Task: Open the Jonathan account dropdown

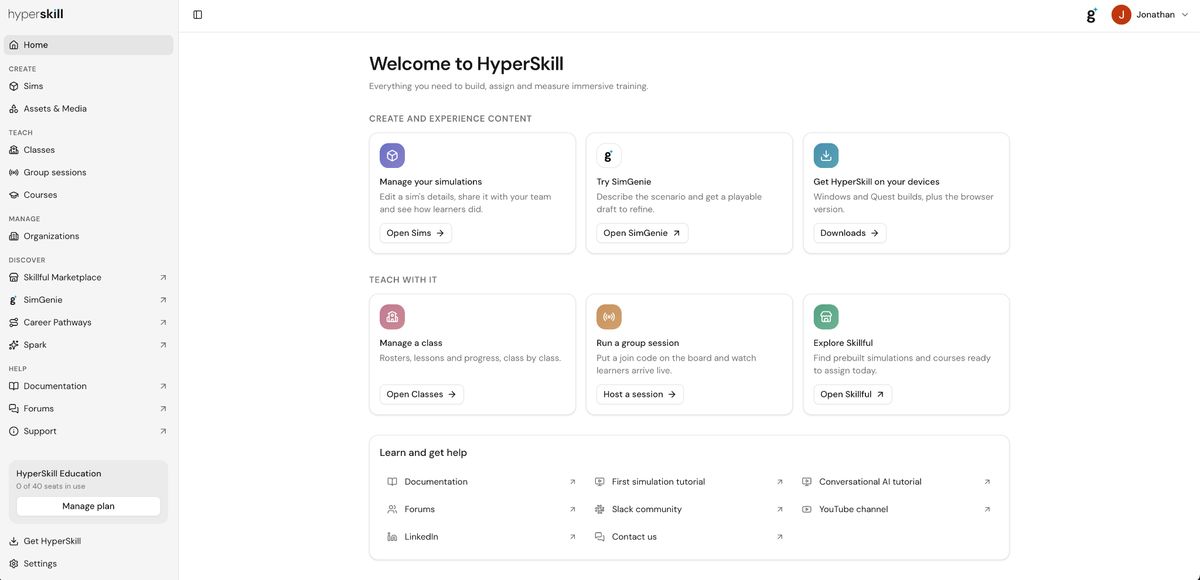Action: click(x=1150, y=15)
